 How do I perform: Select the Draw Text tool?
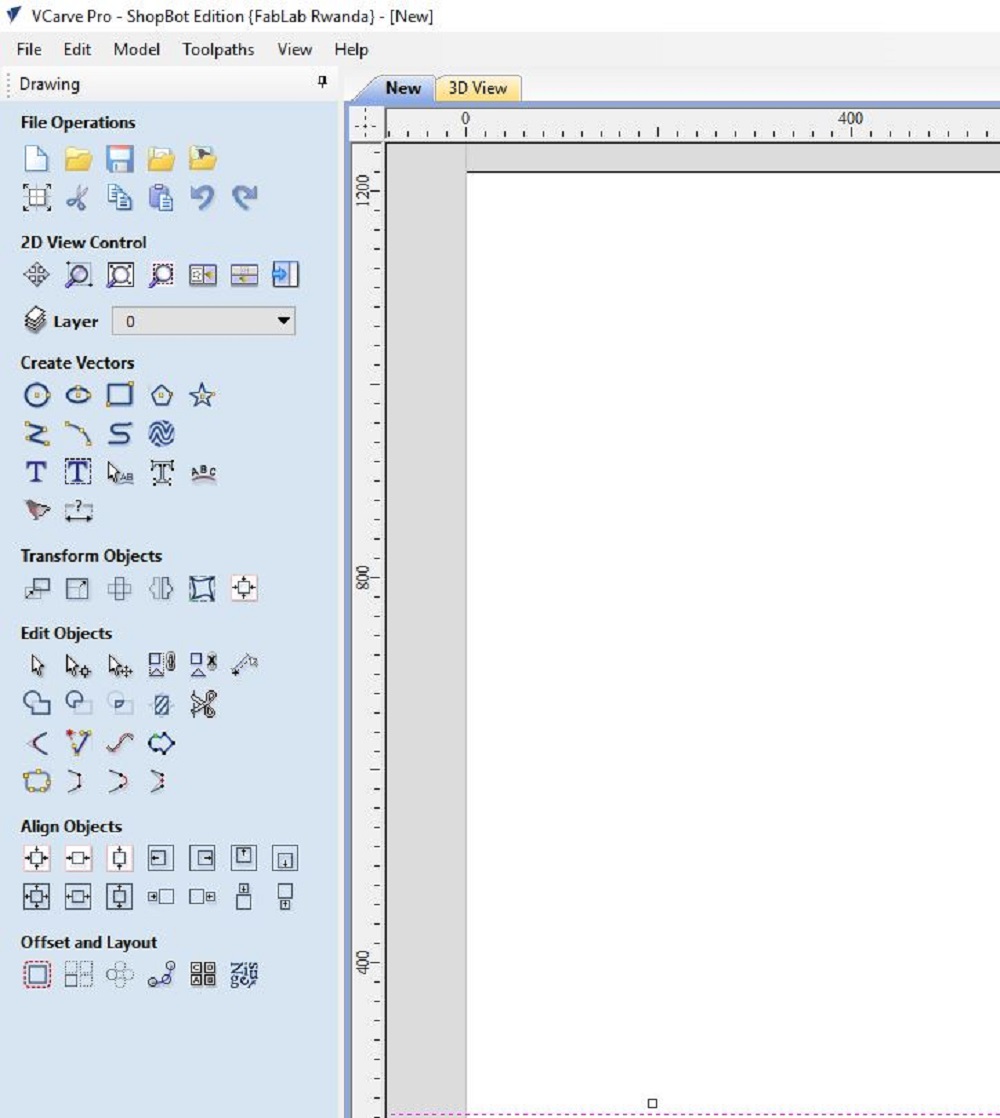coord(36,472)
